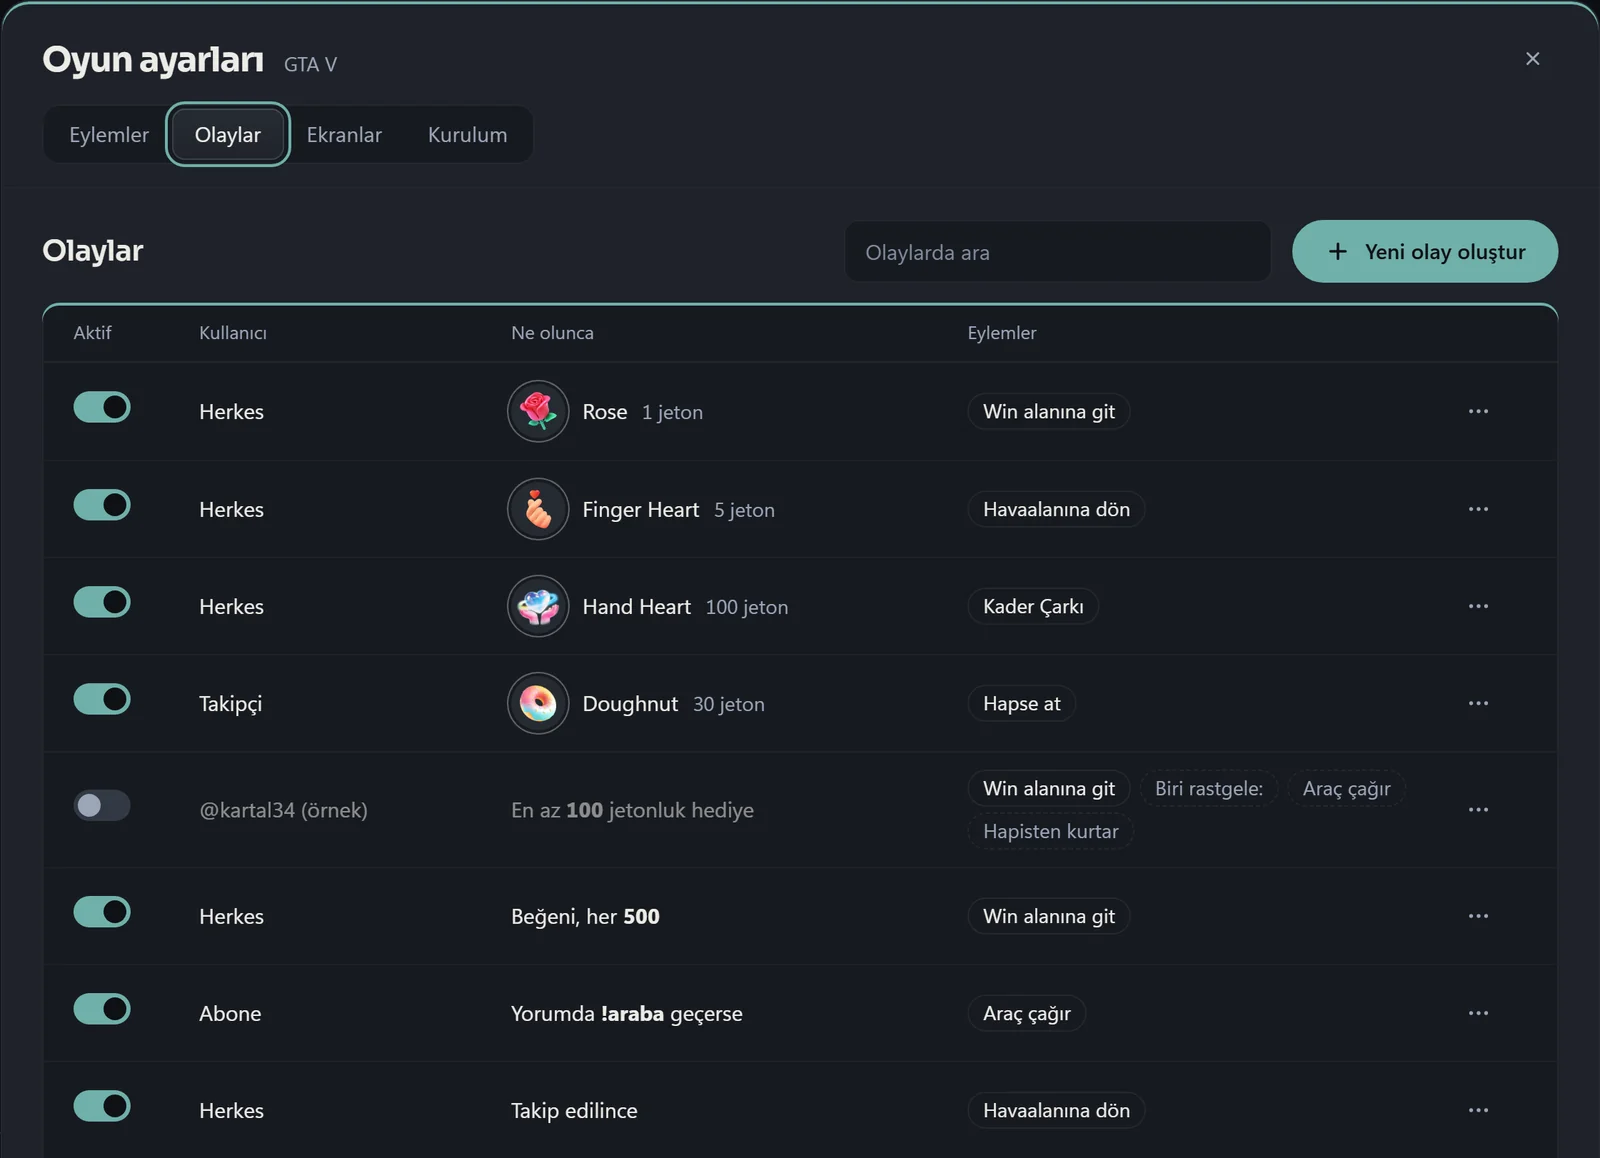1600x1158 pixels.
Task: Open more options for Doughnut event
Action: [x=1478, y=703]
